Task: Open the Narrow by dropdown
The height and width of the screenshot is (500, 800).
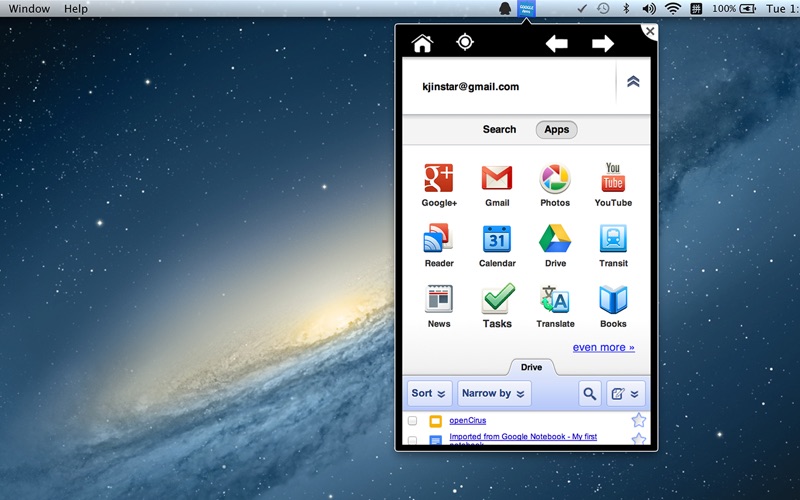Action: [x=494, y=393]
